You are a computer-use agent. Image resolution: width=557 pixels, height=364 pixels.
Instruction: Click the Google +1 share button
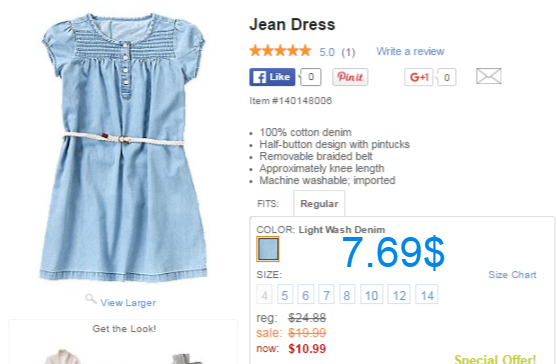coord(418,77)
